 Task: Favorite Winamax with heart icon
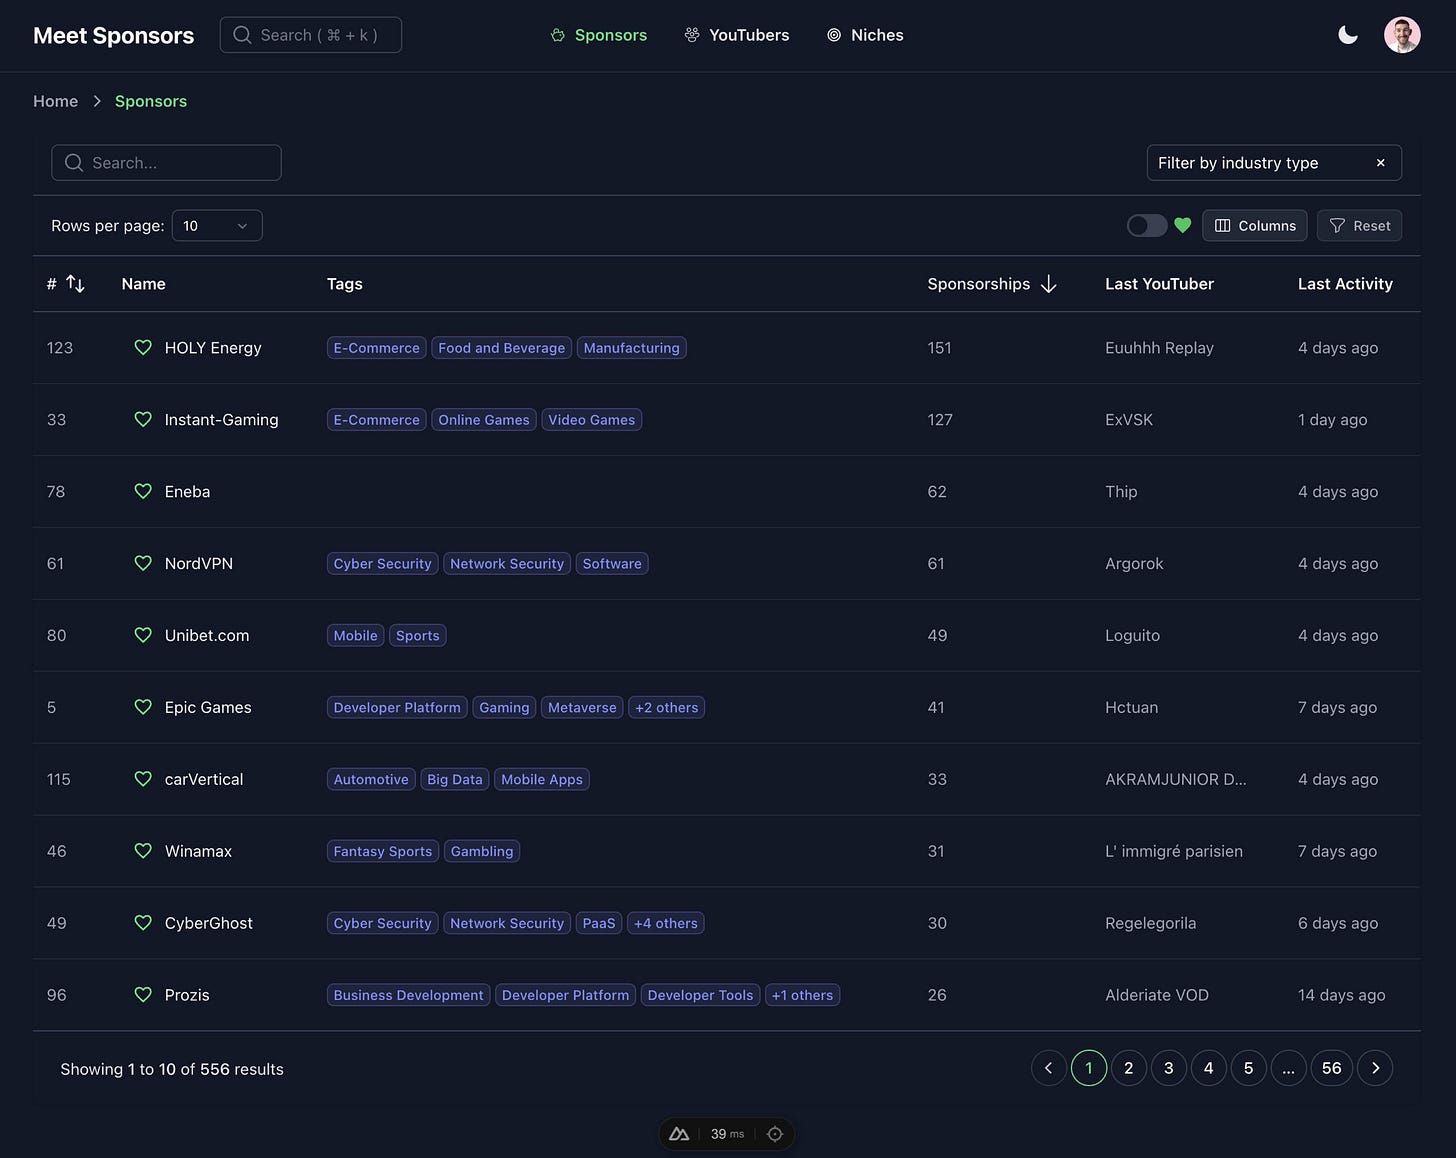coord(143,851)
